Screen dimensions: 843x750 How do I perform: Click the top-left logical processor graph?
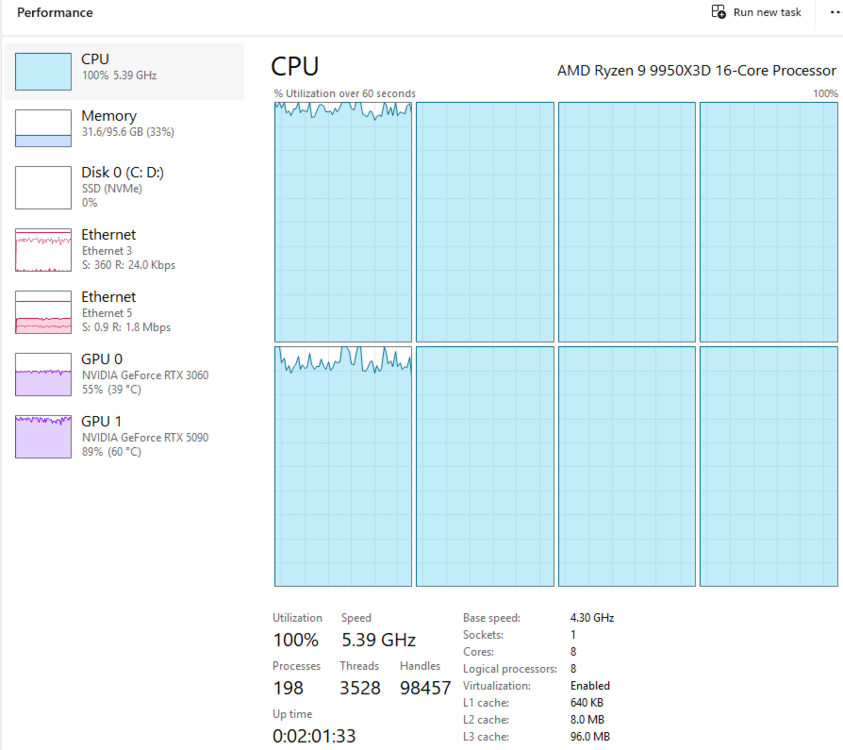(343, 222)
